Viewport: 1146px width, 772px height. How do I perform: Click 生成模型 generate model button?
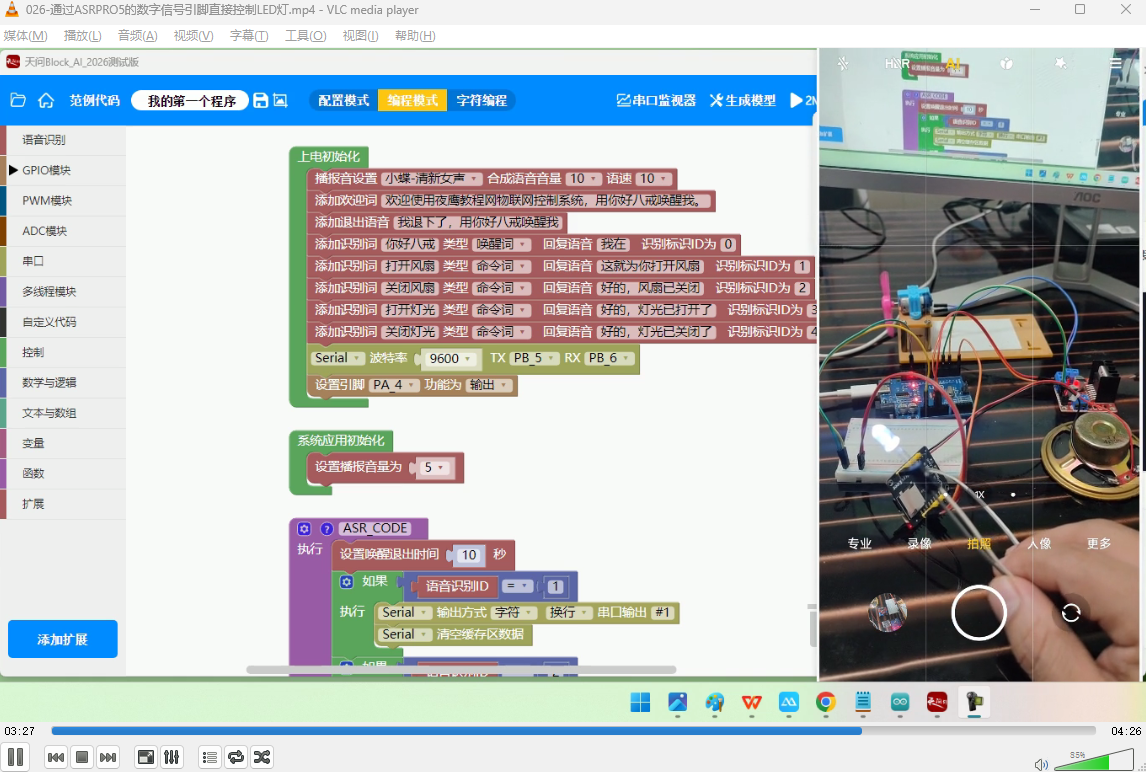click(743, 100)
